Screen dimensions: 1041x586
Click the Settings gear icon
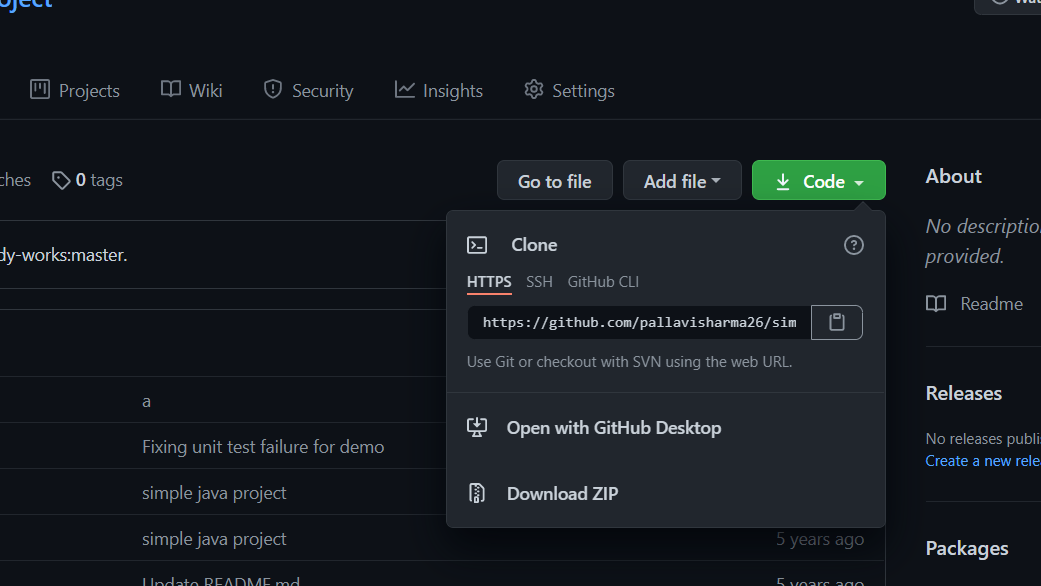(x=534, y=90)
